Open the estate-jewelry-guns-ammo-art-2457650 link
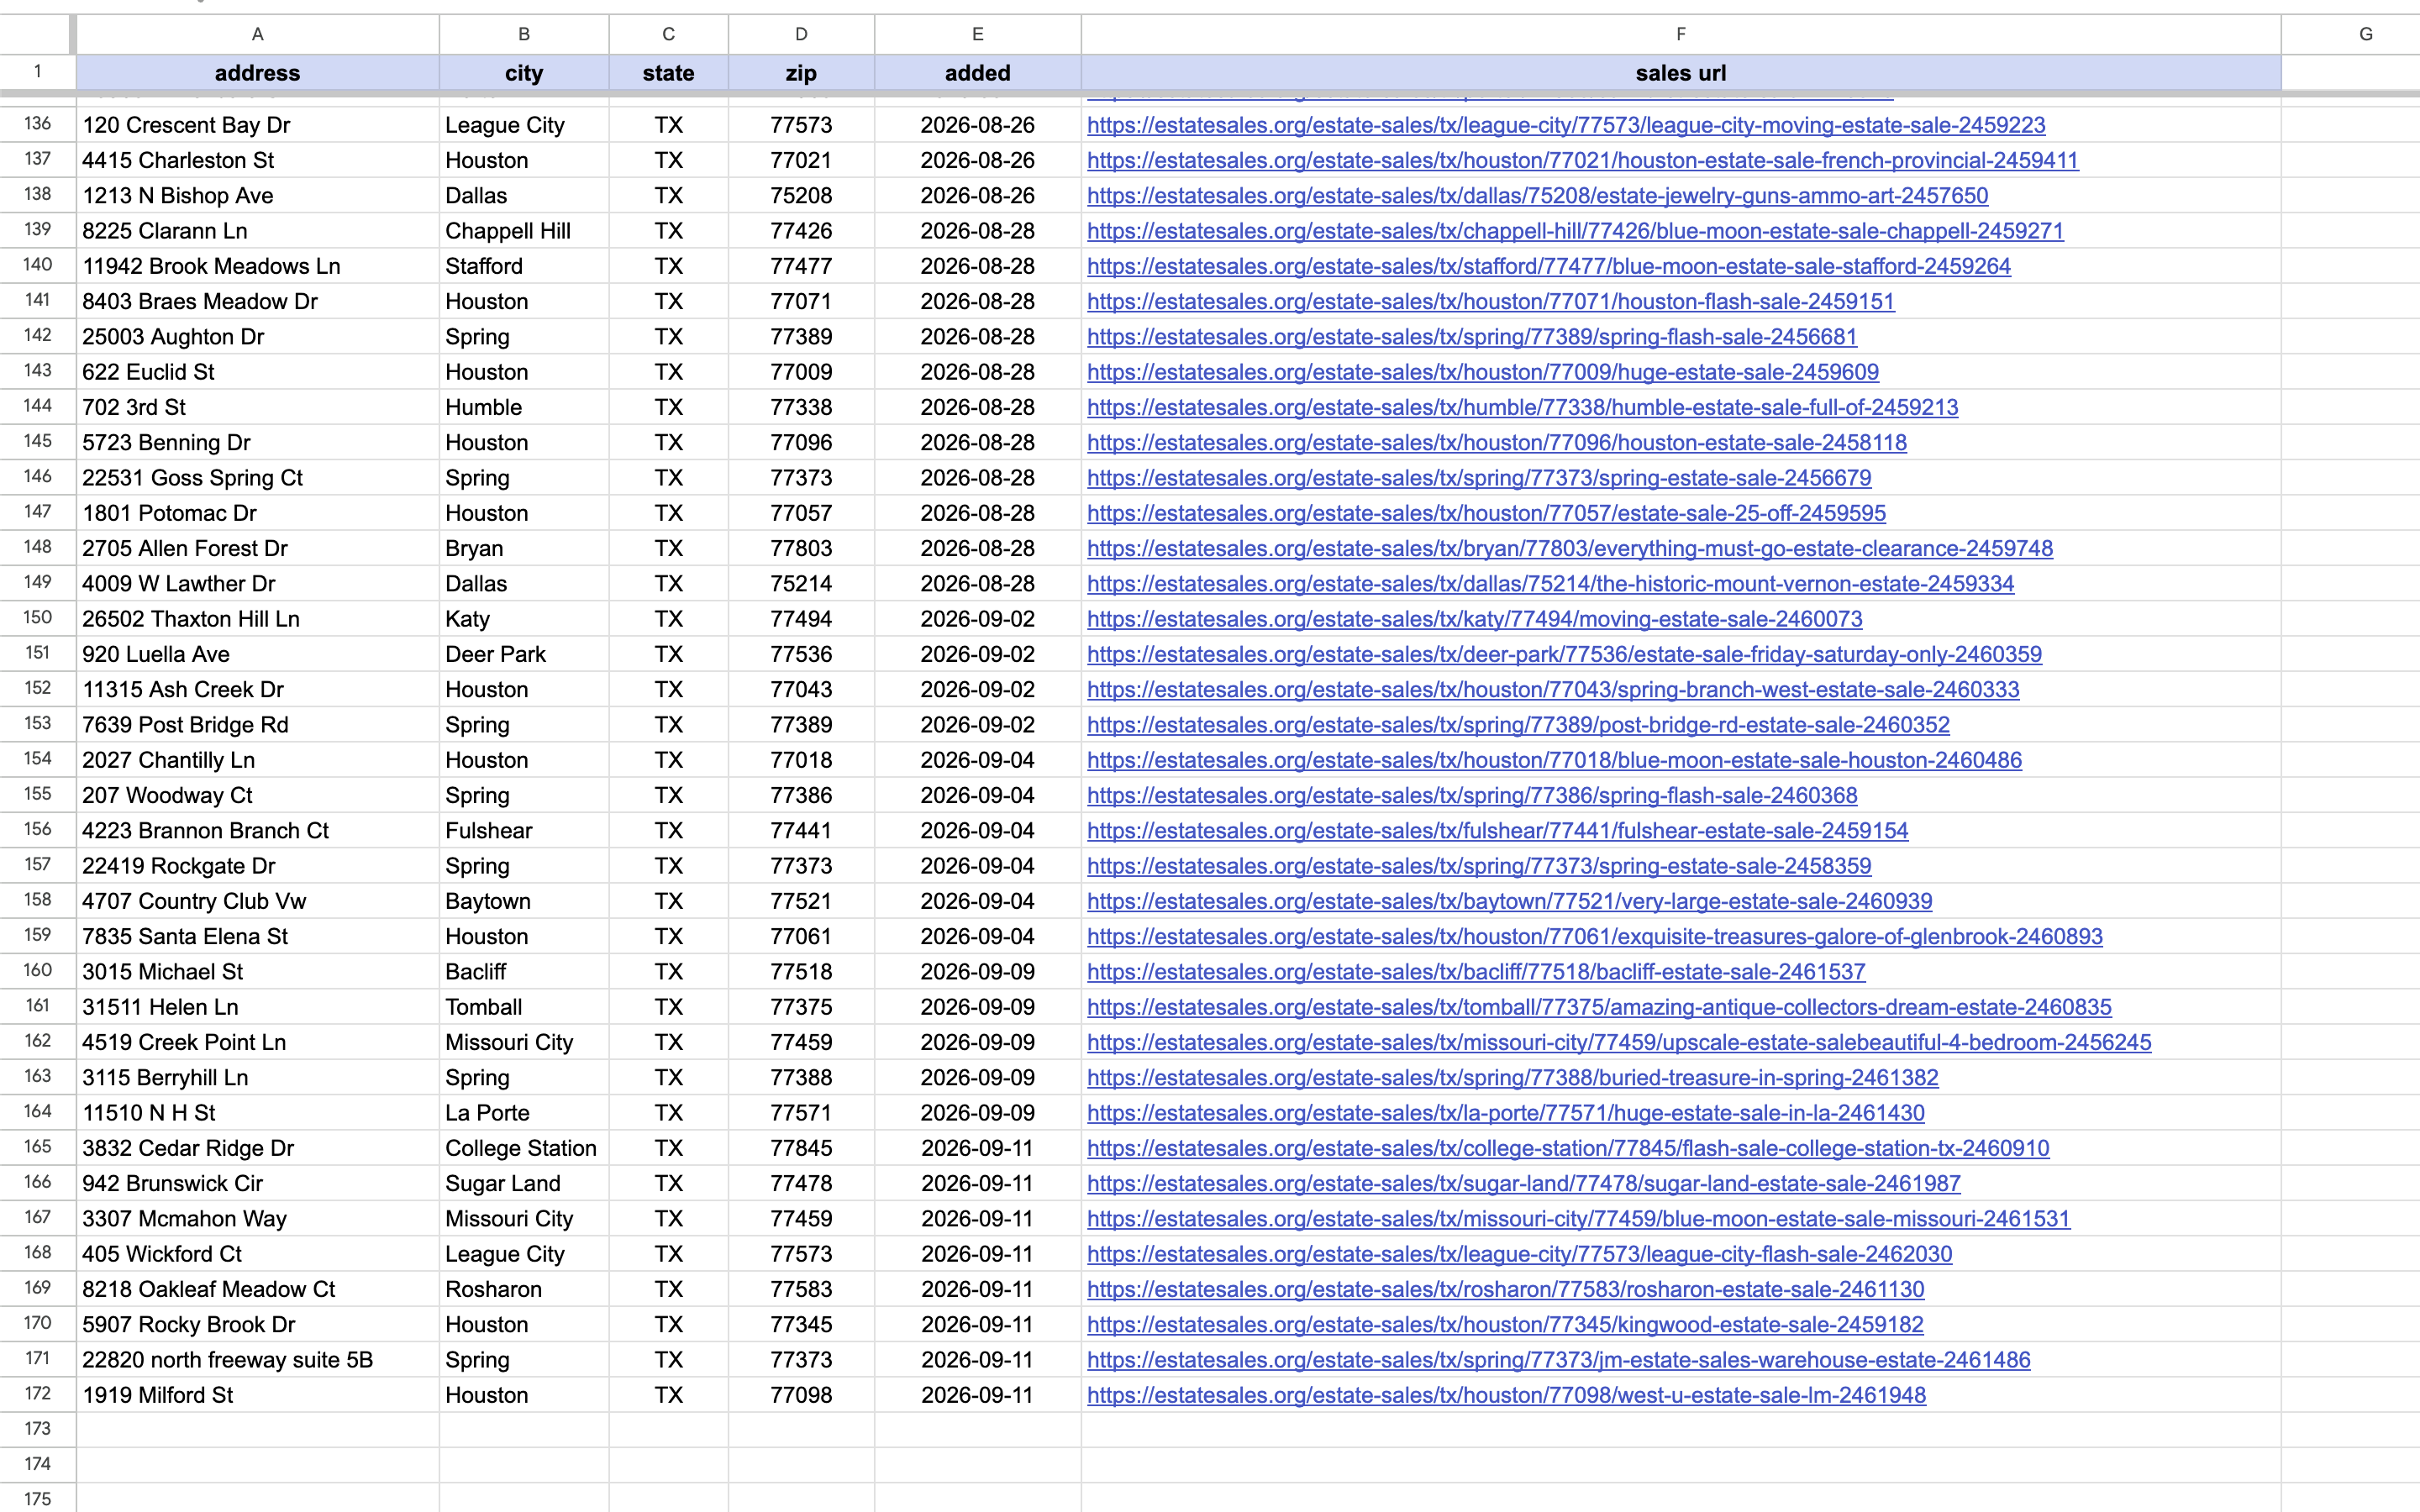Image resolution: width=2420 pixels, height=1512 pixels. point(1538,195)
